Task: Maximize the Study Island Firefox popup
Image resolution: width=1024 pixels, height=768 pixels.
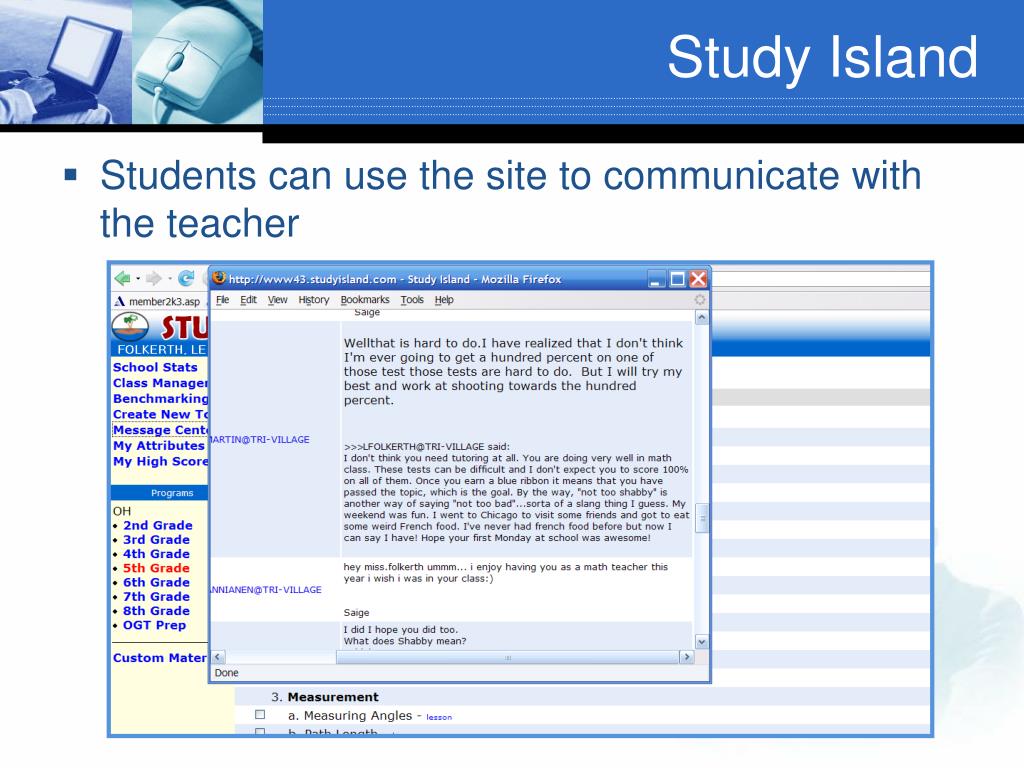Action: (678, 280)
